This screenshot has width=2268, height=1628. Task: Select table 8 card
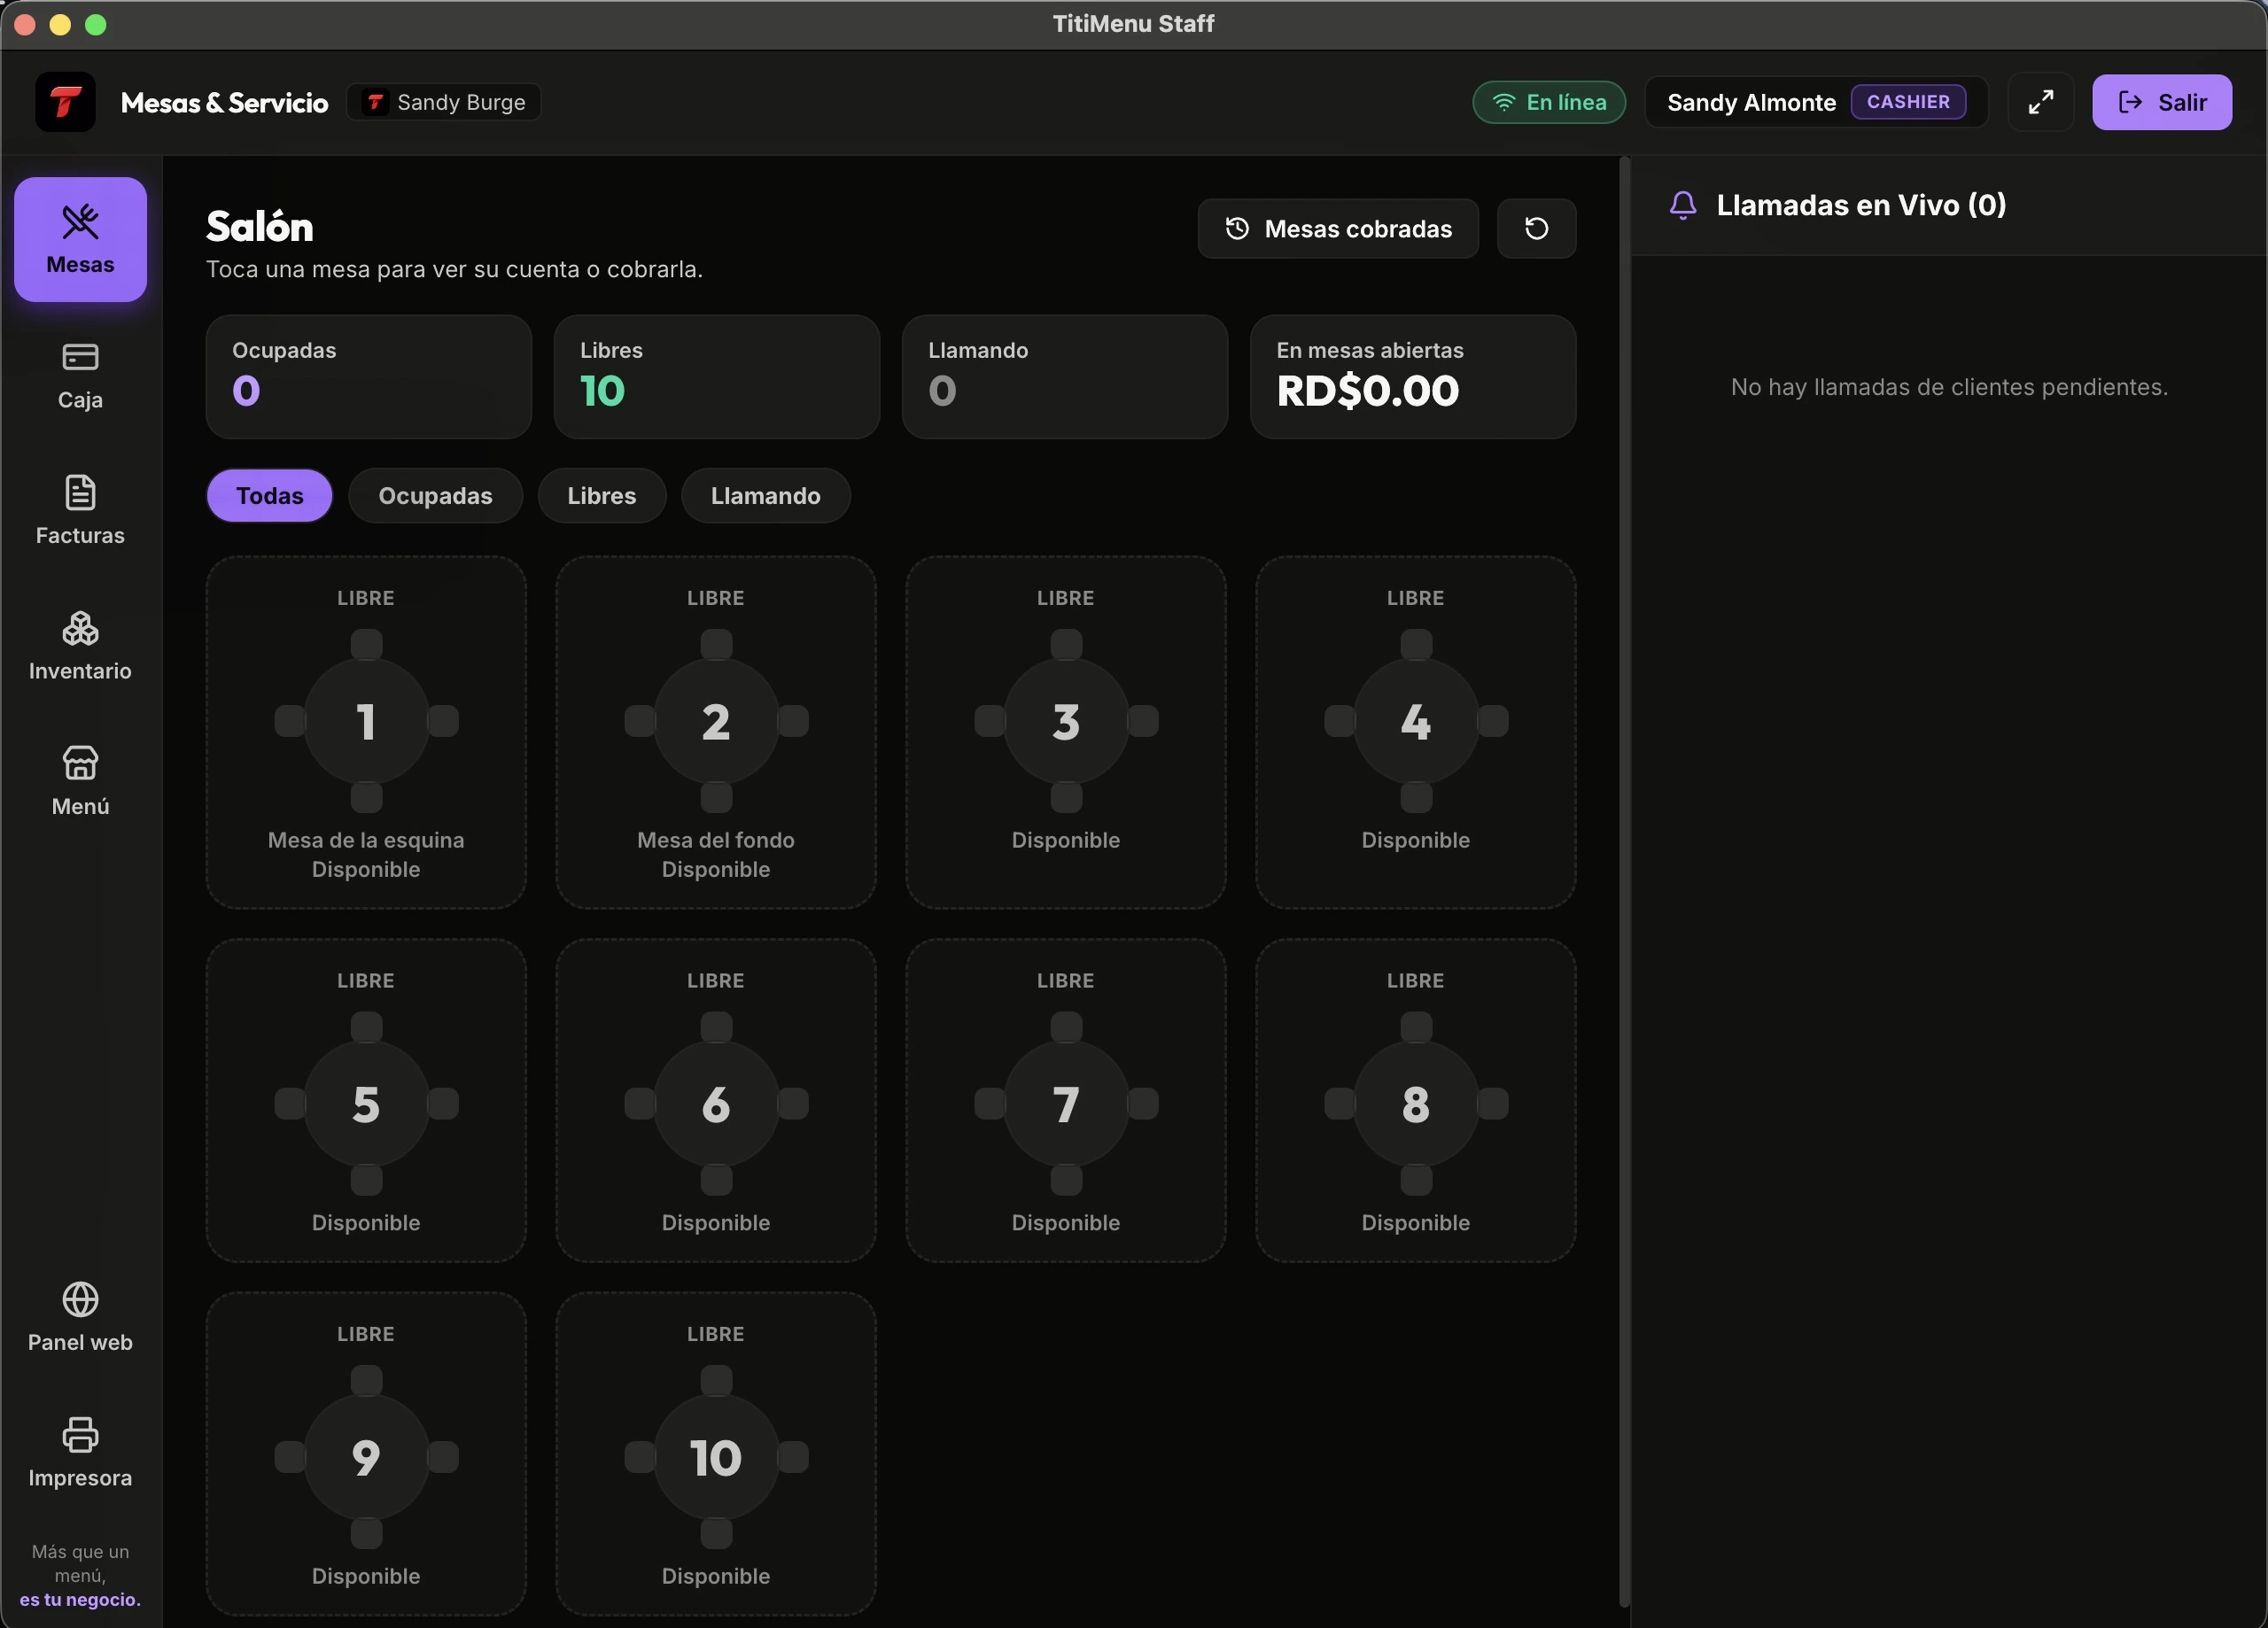point(1416,1100)
